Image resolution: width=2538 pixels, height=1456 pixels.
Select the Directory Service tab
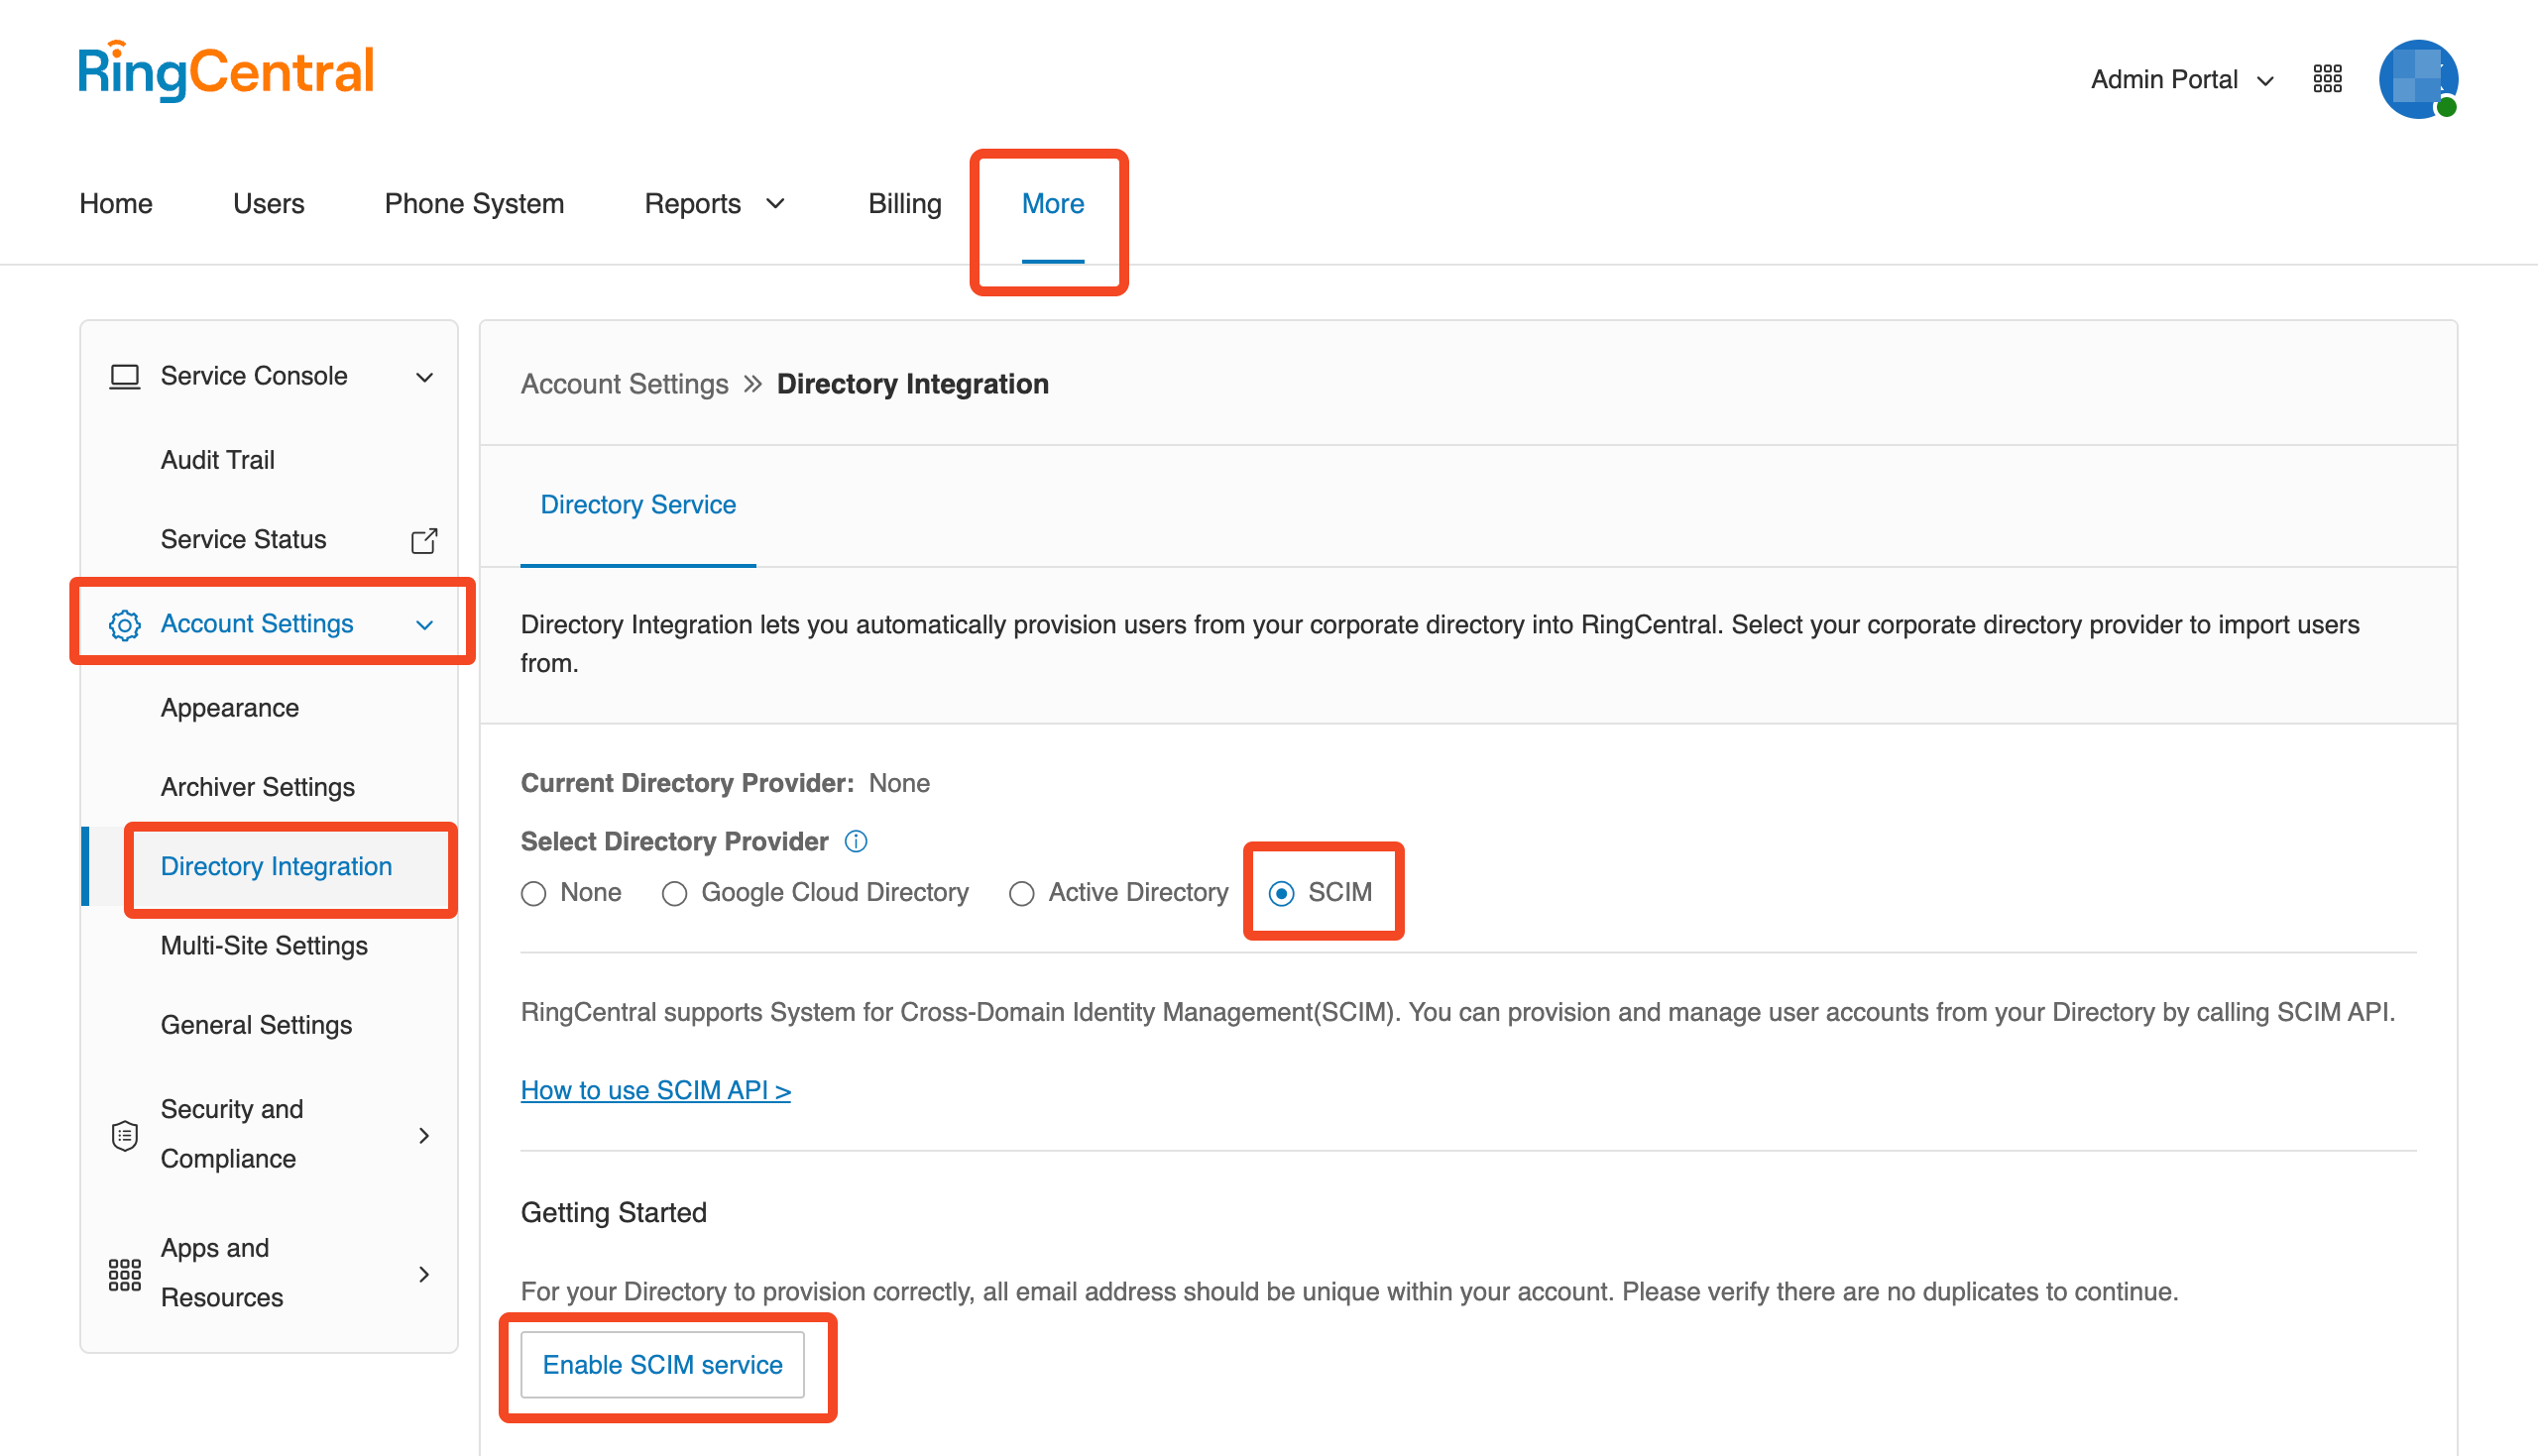click(x=638, y=505)
